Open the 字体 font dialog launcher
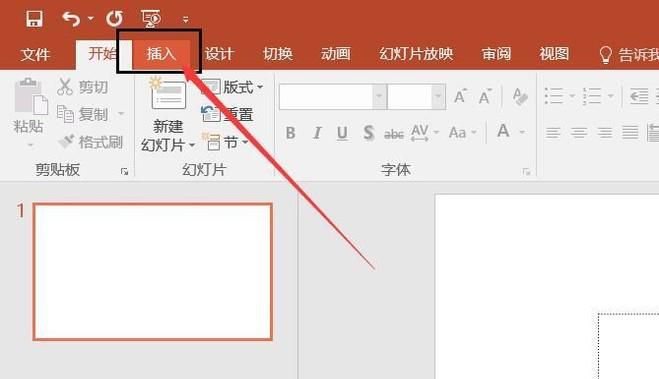The image size is (659, 379). (526, 171)
